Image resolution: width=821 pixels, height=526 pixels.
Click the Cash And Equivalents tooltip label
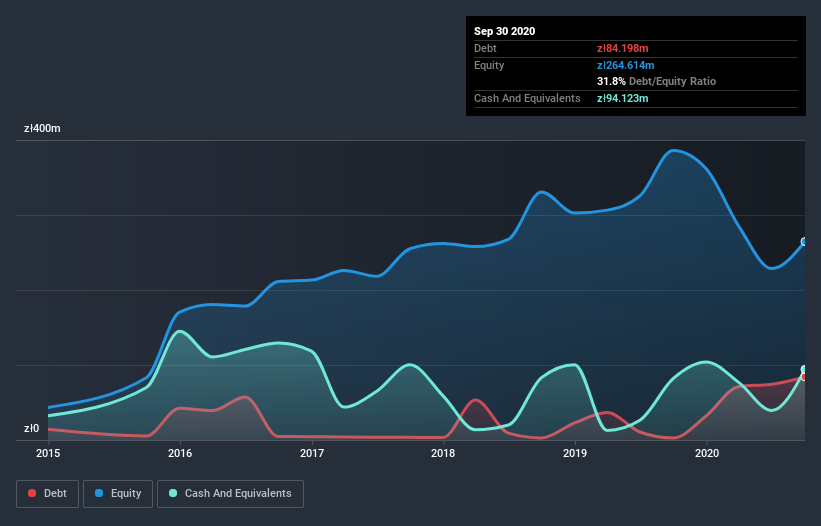(x=527, y=98)
